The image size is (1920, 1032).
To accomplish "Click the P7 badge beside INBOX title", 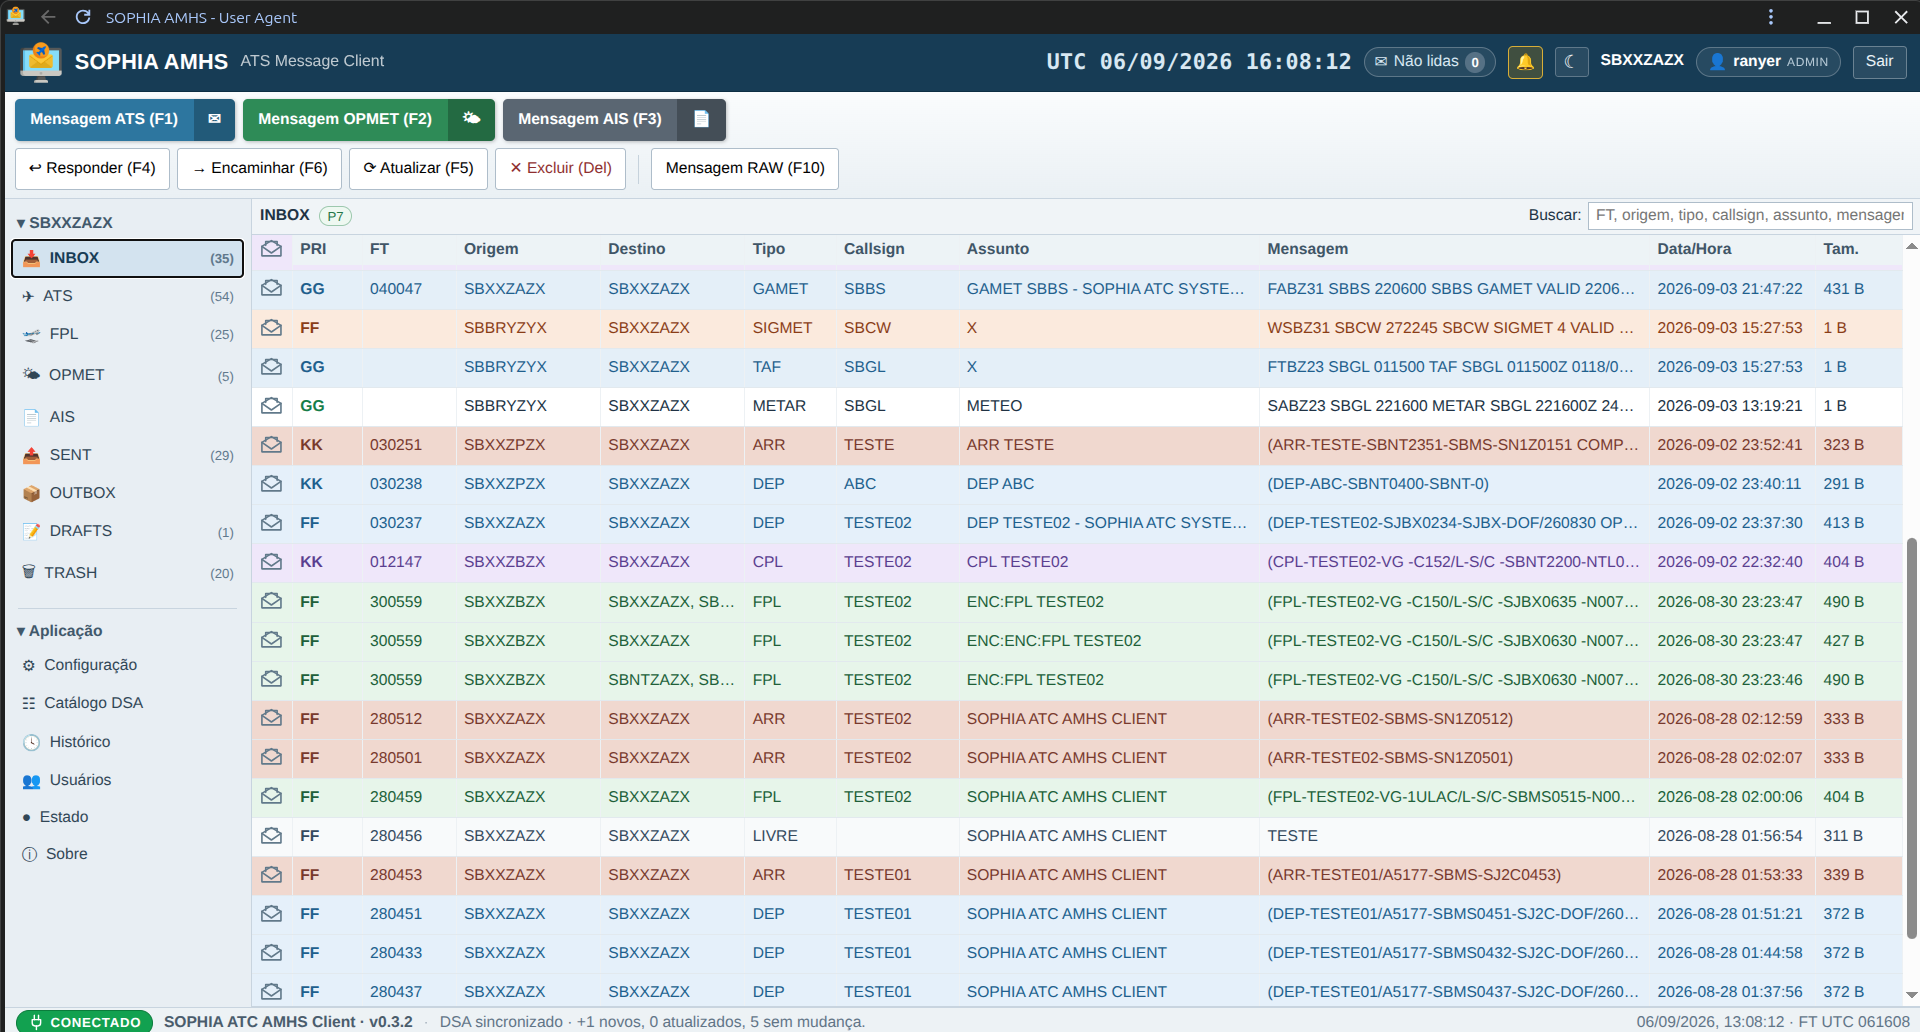I will coord(335,216).
